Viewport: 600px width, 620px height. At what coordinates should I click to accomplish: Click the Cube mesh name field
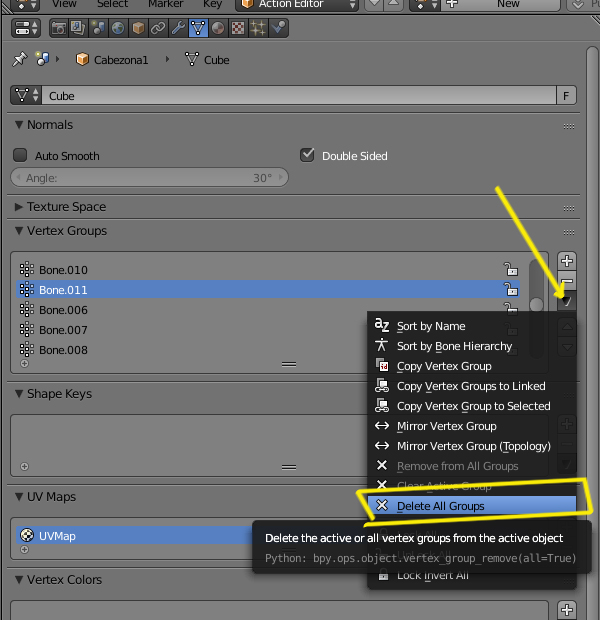point(299,96)
